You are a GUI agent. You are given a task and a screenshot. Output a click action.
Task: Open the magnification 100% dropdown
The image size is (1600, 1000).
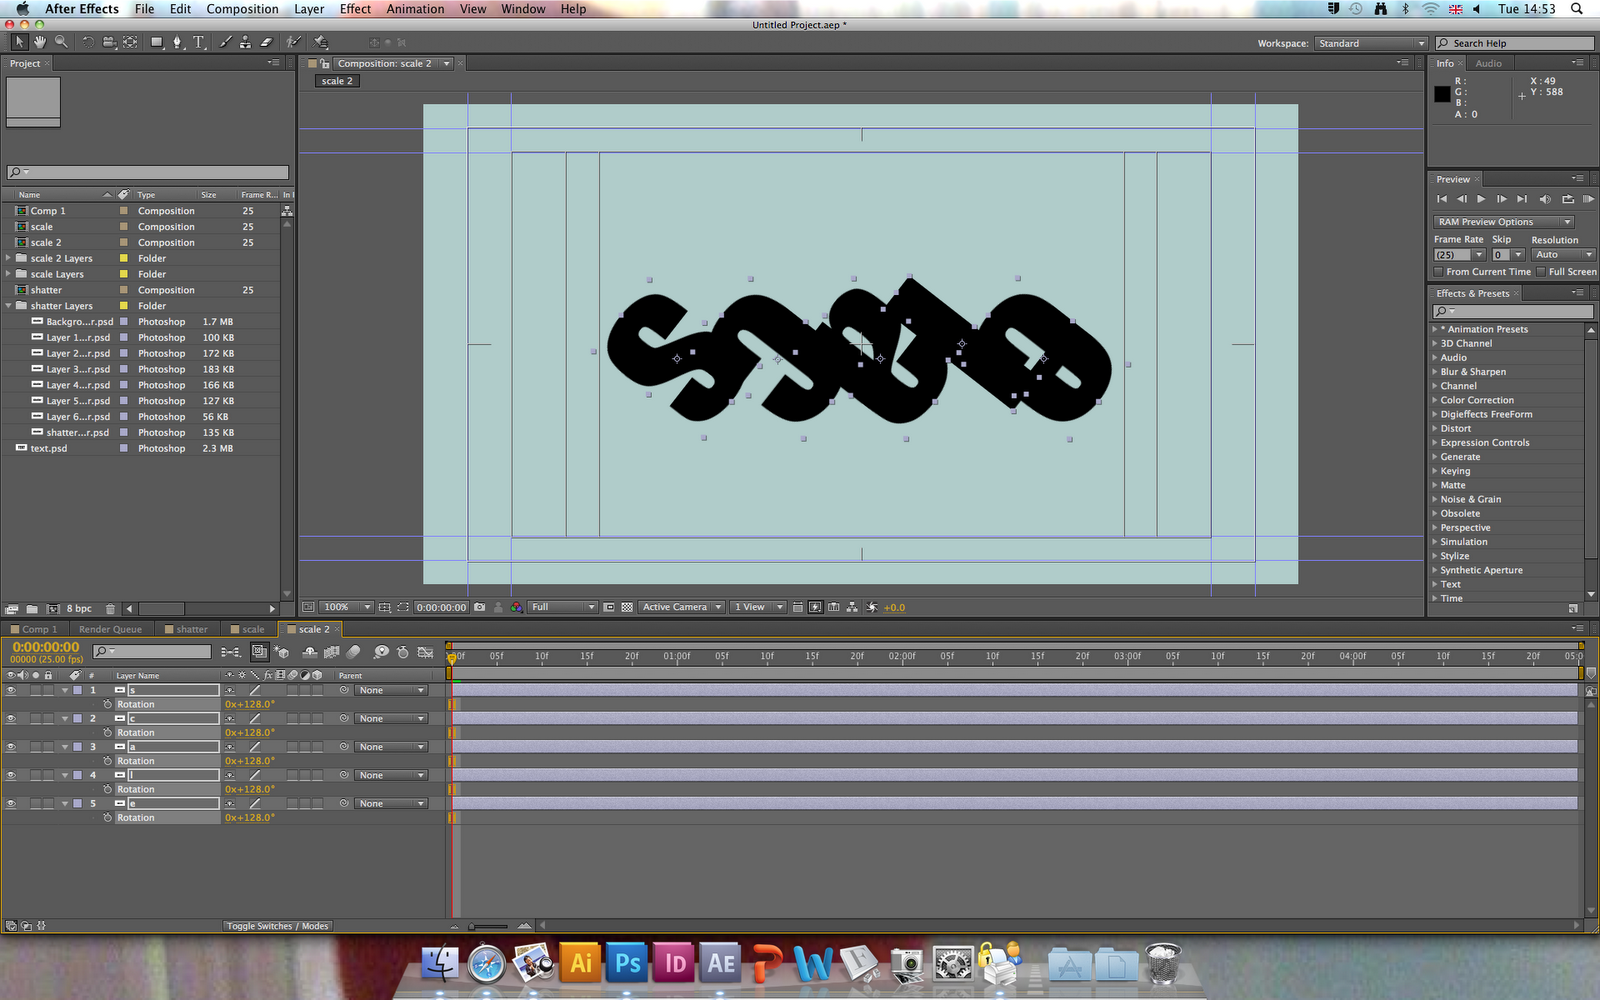[x=347, y=607]
